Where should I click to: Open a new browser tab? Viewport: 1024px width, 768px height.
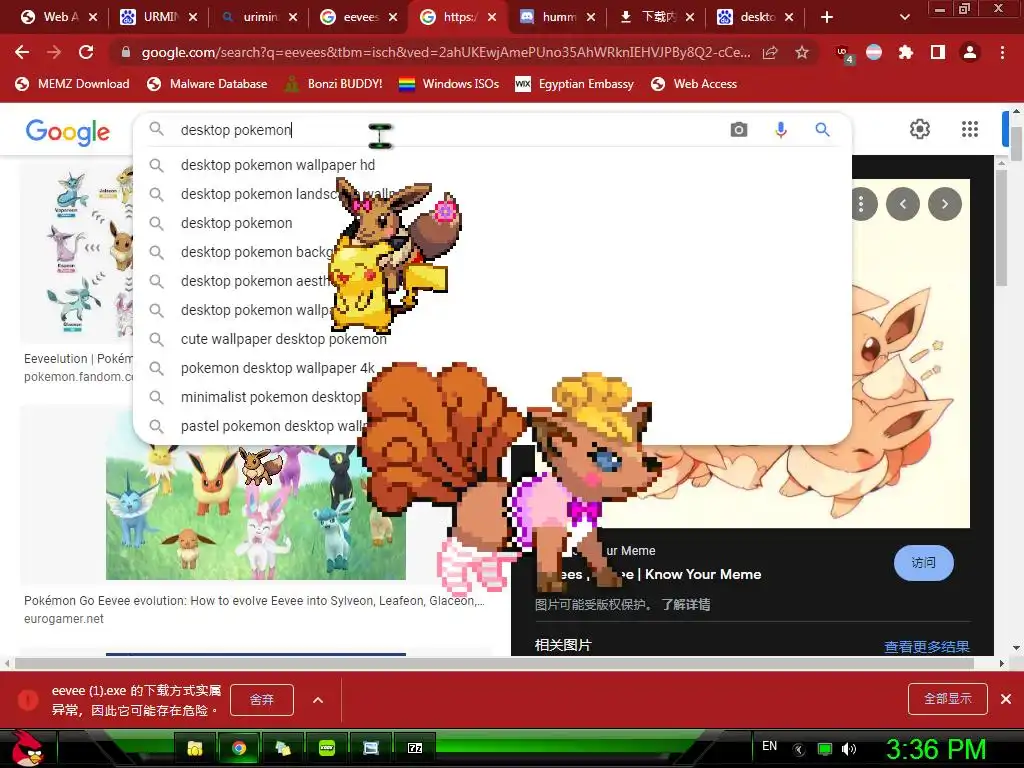(827, 17)
